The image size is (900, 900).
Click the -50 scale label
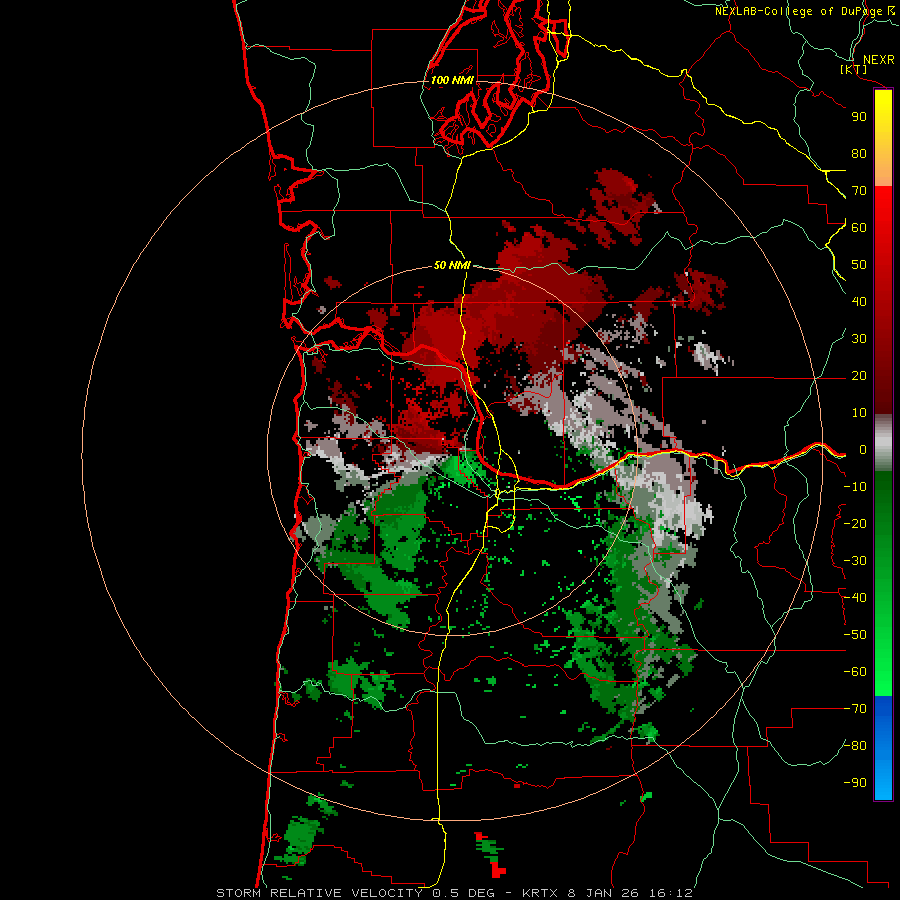point(855,635)
